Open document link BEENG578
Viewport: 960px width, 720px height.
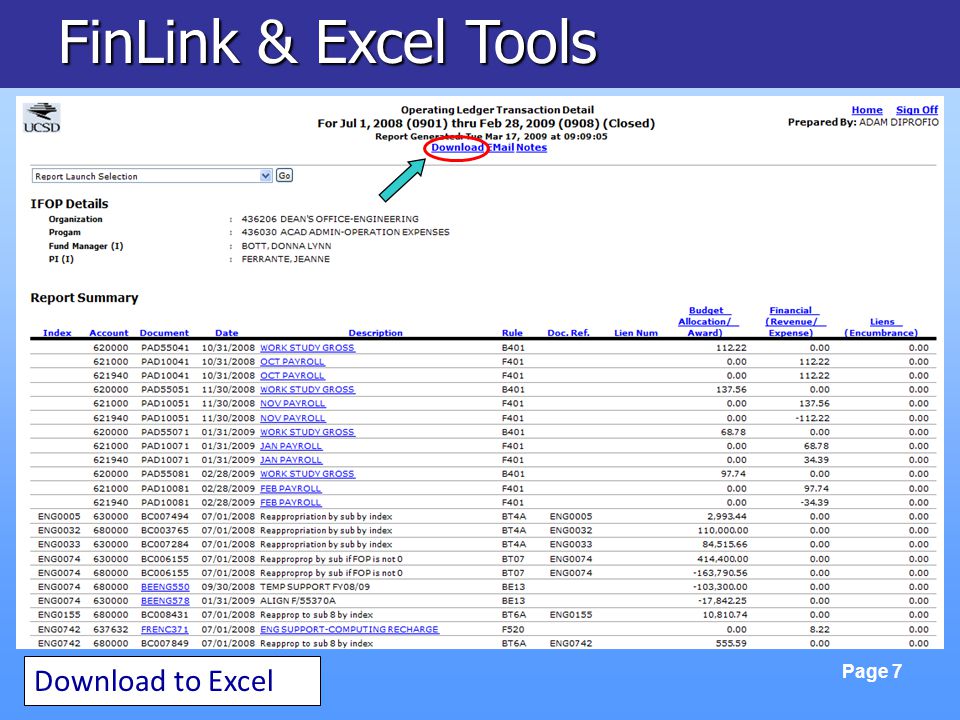tap(165, 601)
